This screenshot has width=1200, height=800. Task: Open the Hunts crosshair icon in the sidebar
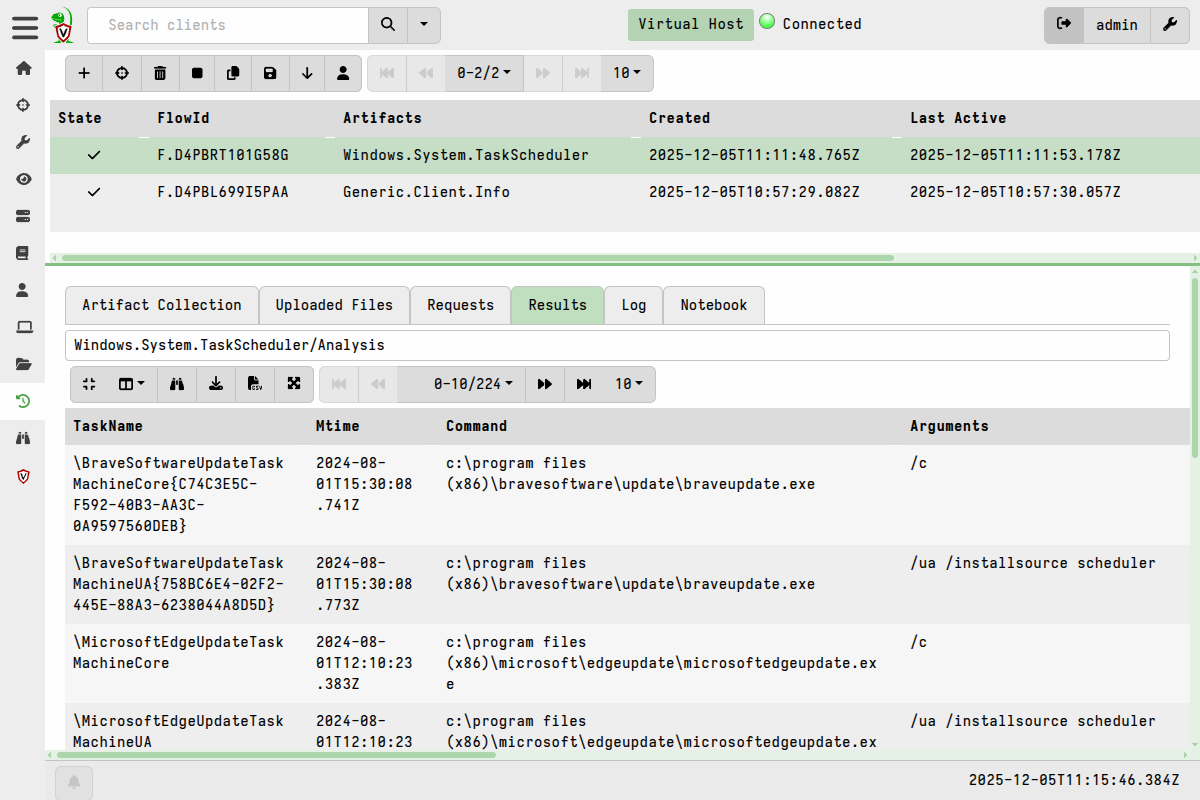[22, 104]
